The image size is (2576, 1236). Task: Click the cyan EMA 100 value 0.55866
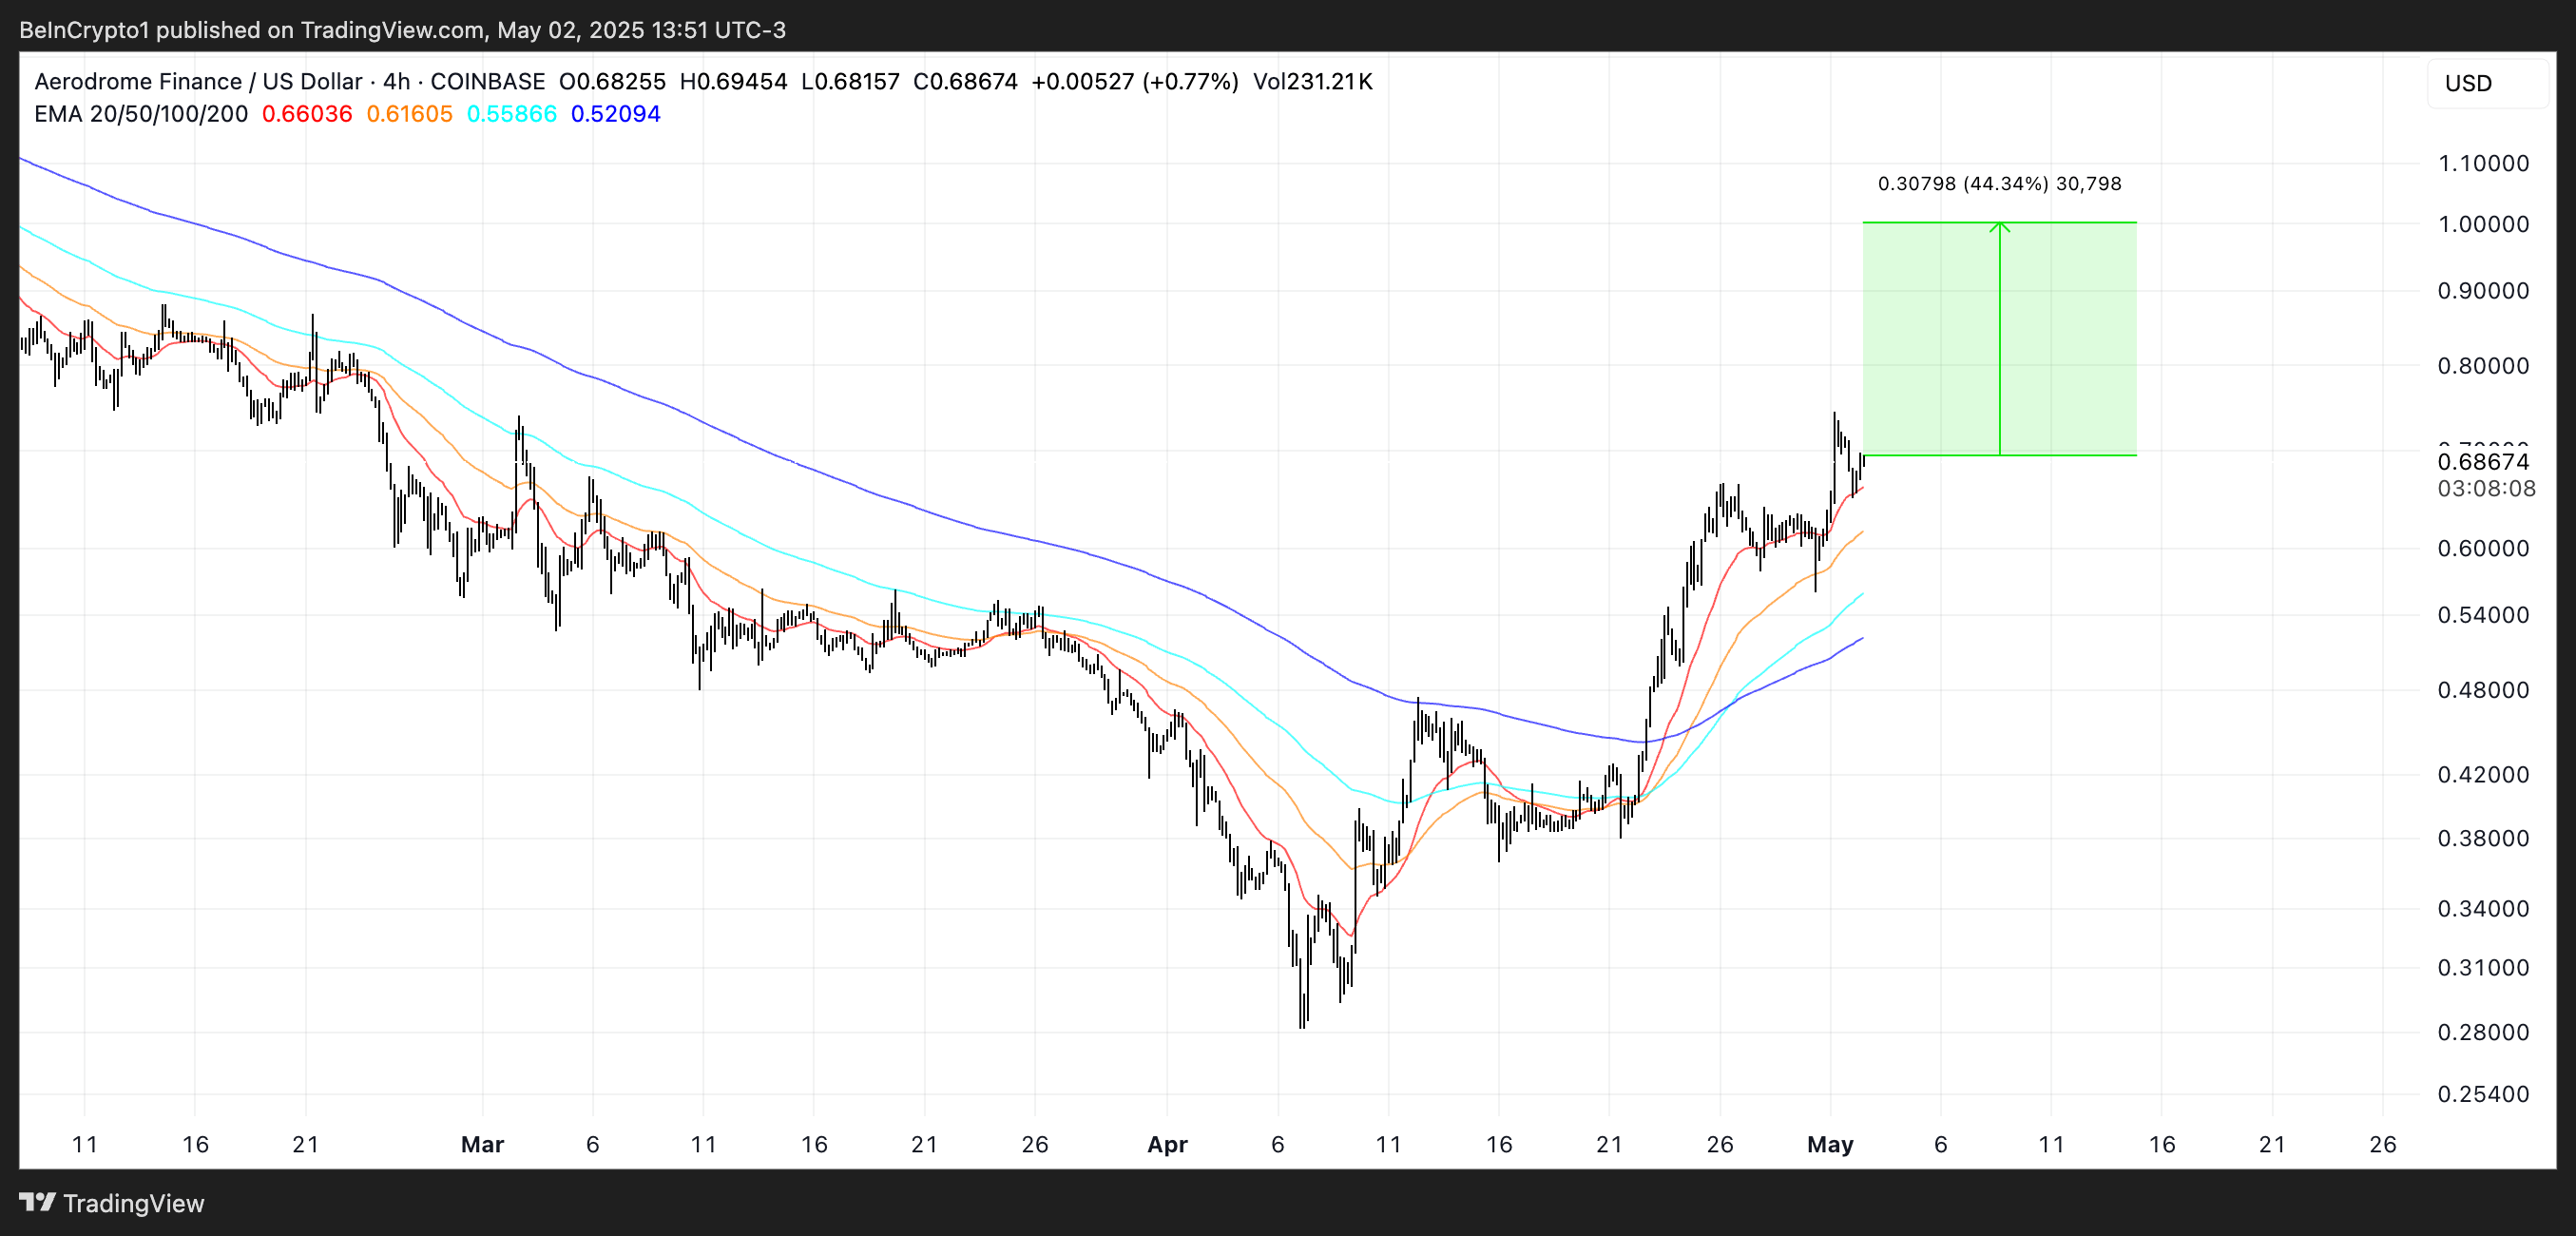point(511,114)
